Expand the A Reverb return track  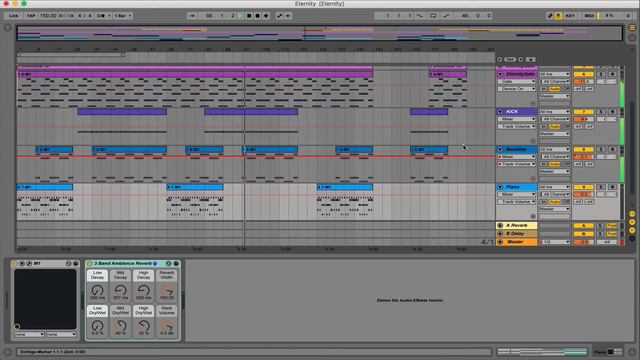(500, 225)
